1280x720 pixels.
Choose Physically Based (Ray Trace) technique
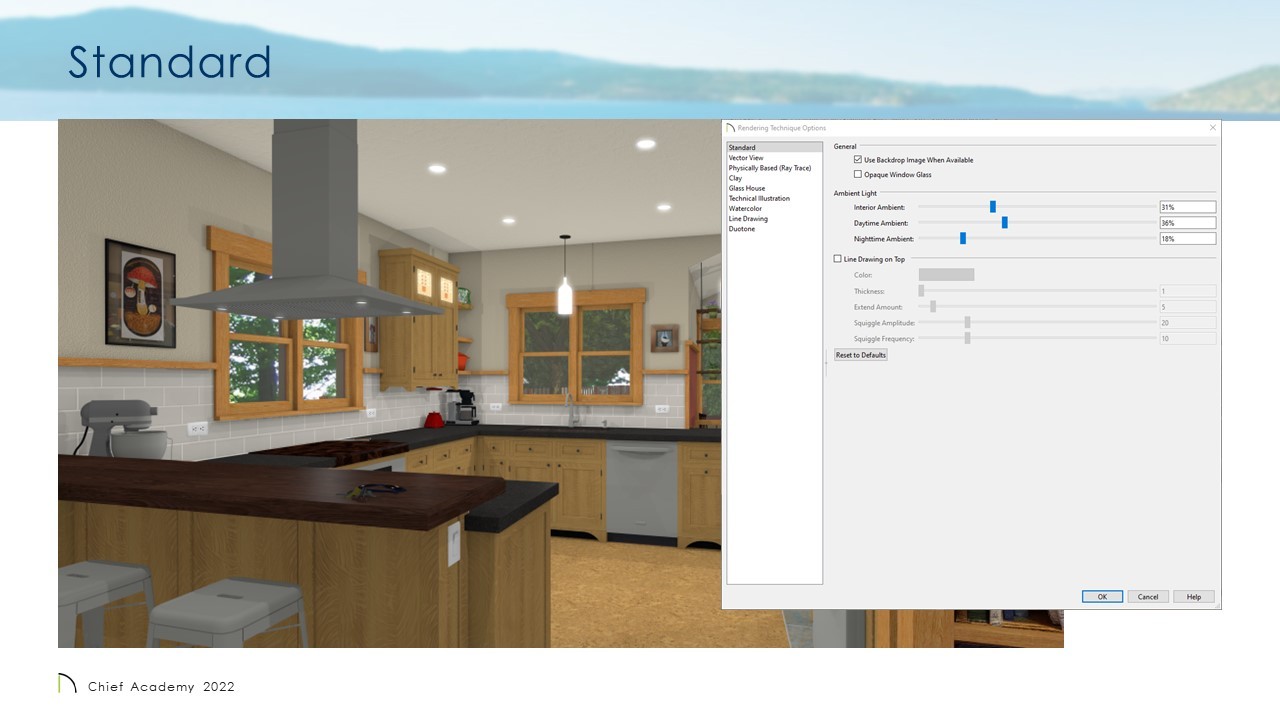[x=769, y=168]
